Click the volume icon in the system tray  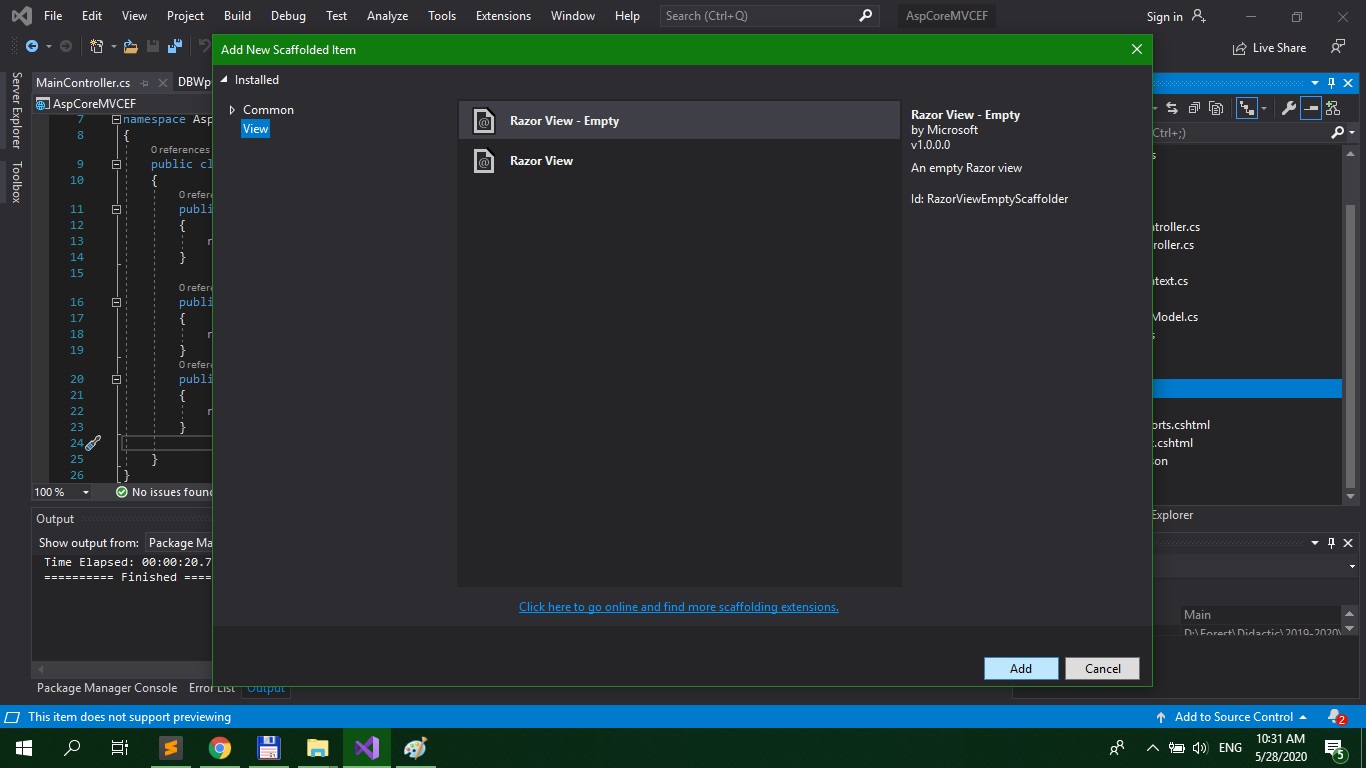[x=1200, y=747]
